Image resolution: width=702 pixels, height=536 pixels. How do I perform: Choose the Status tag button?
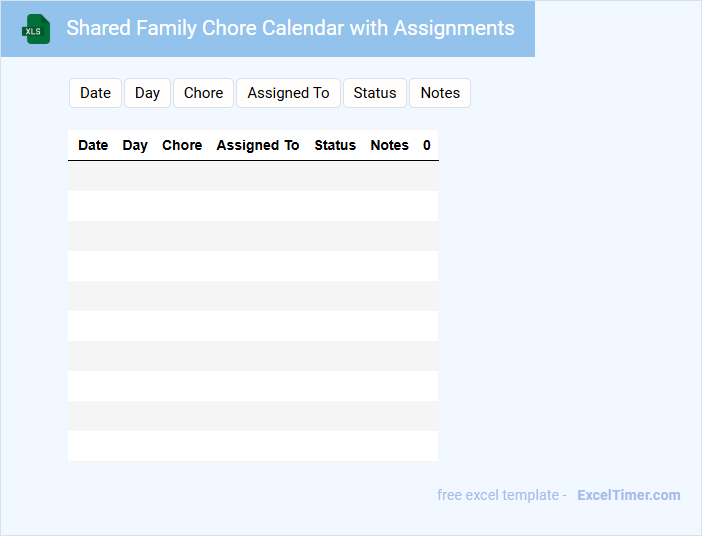[375, 93]
